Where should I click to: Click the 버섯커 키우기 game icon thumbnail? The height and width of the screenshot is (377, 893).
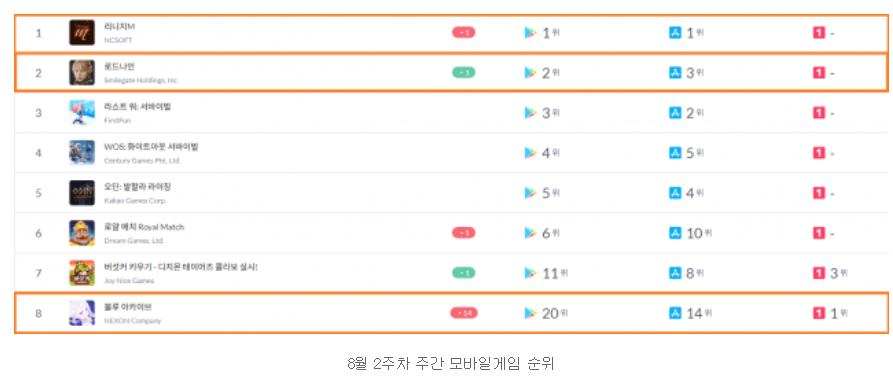coord(82,273)
